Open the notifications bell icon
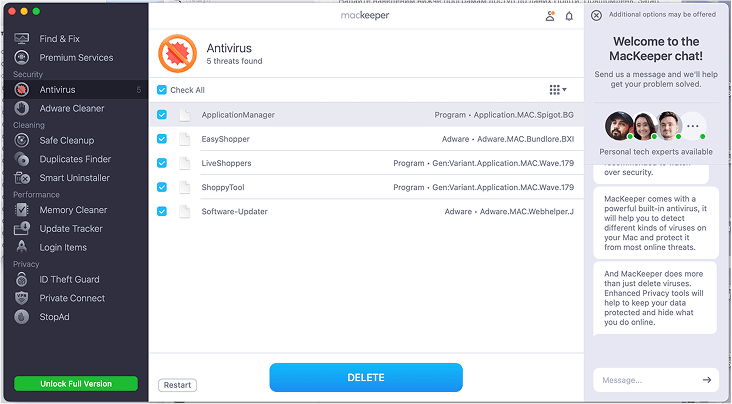732x404 pixels. point(569,16)
